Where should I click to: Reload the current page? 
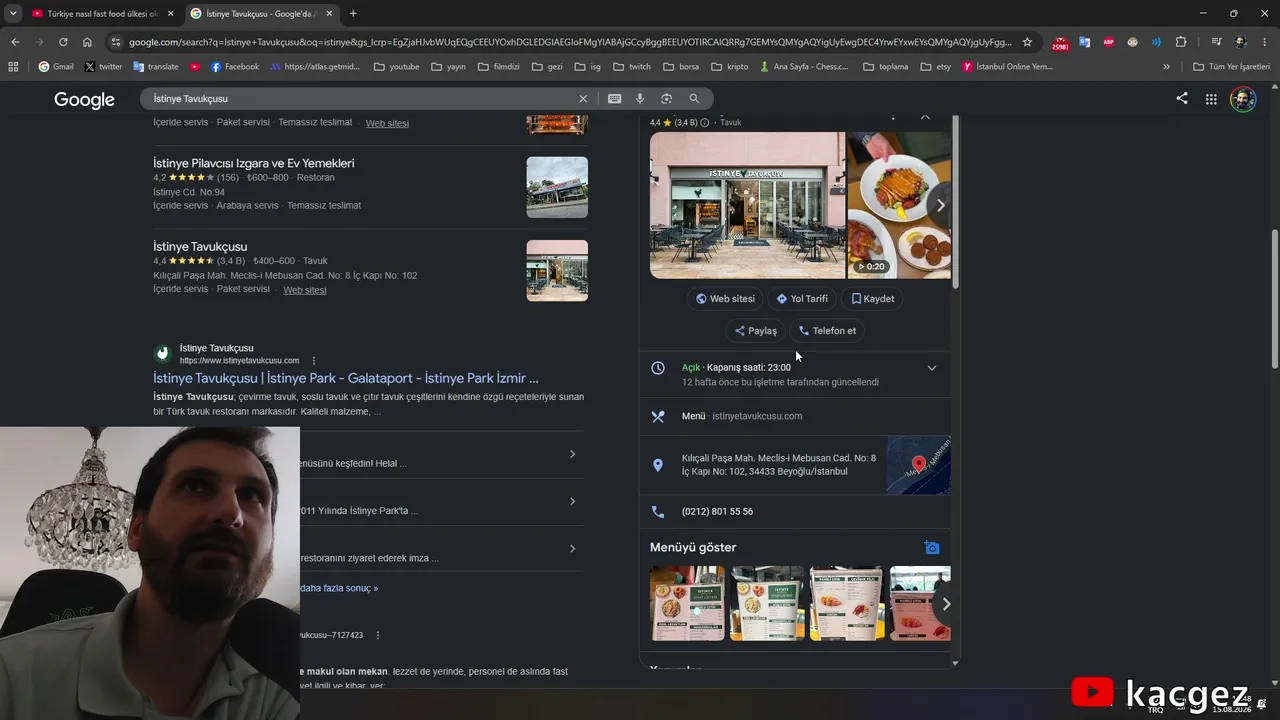[63, 42]
